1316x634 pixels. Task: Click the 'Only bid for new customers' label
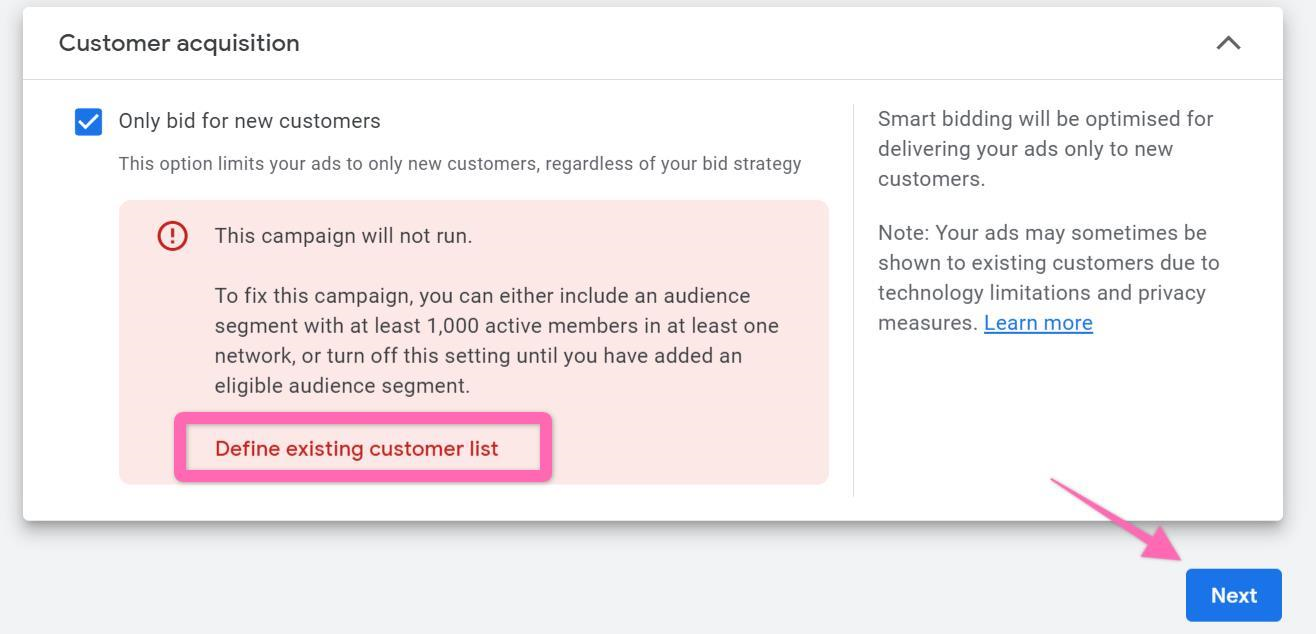249,121
